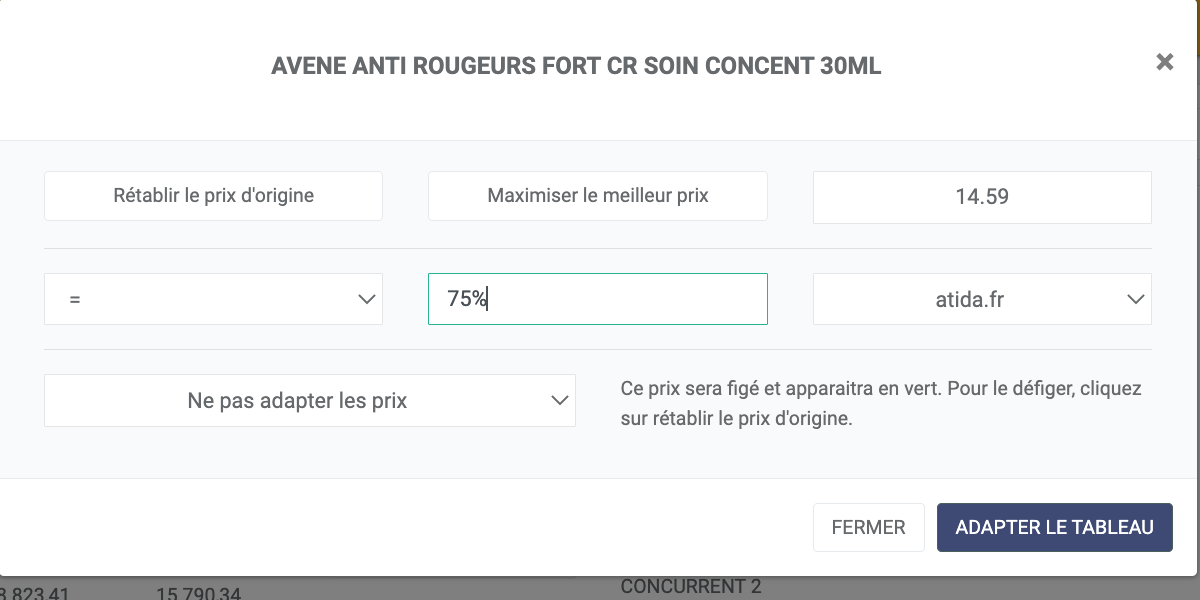Open the 'Ne pas adapter les prix' dropdown

(x=309, y=400)
